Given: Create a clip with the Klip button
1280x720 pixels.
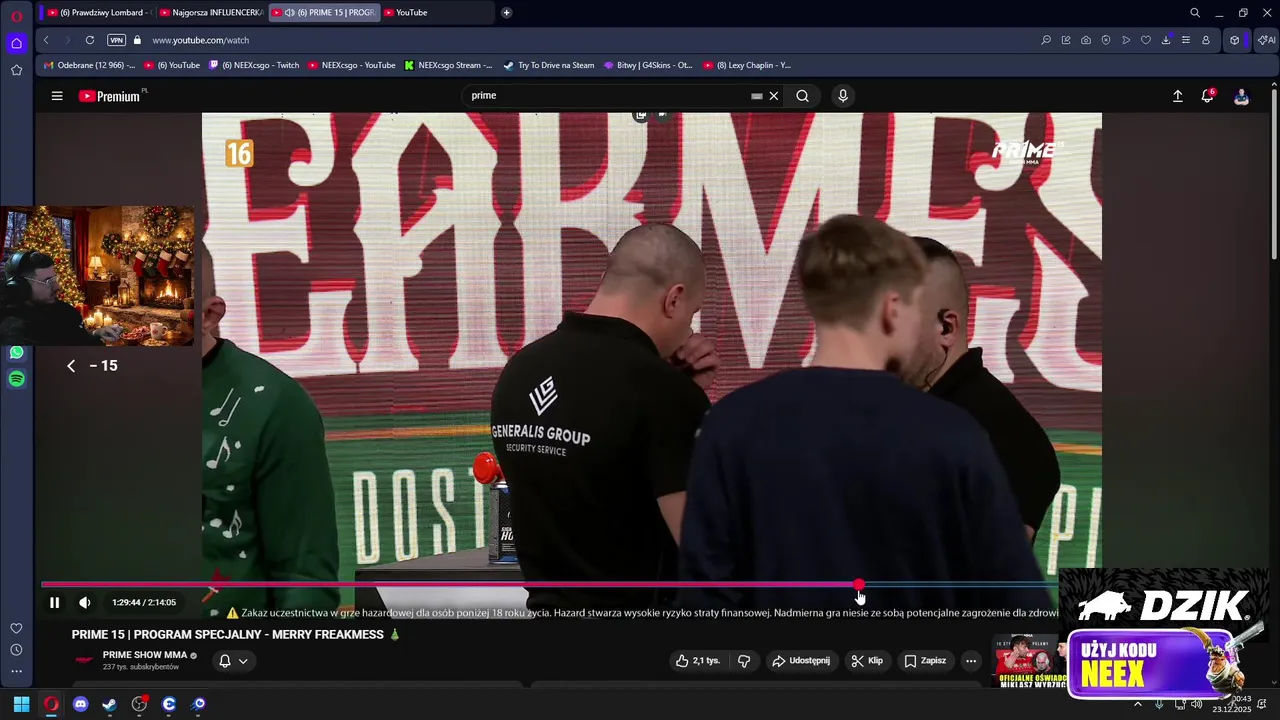Looking at the screenshot, I should tap(867, 661).
